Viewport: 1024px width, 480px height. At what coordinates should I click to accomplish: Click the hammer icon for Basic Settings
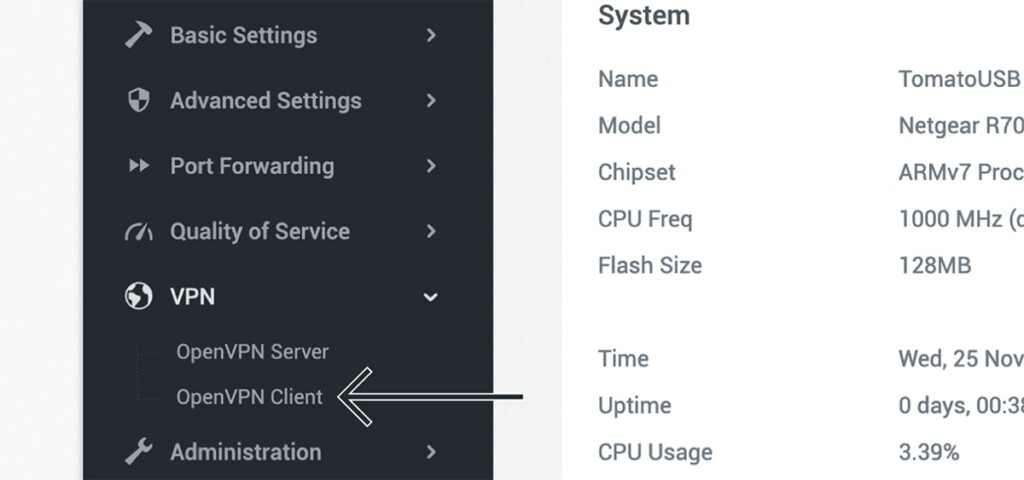coord(138,35)
